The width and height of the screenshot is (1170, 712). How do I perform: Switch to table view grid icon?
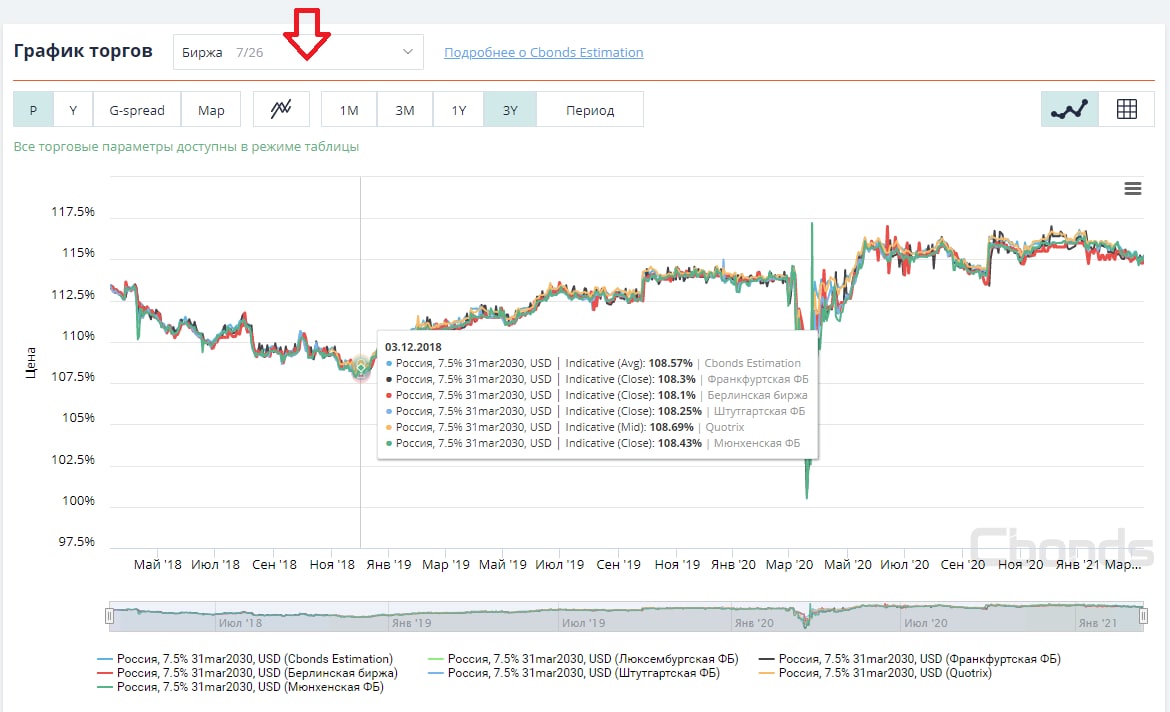pyautogui.click(x=1126, y=109)
